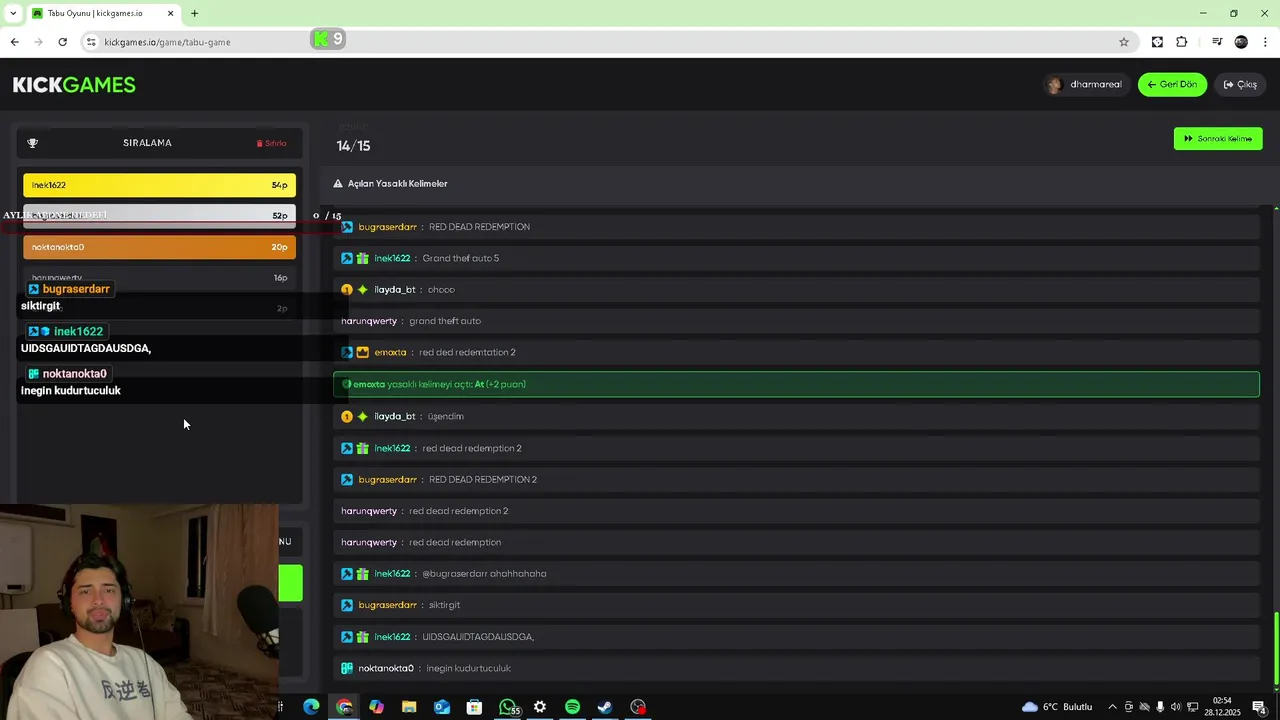Open Chrome three-dot menu

pyautogui.click(x=1266, y=42)
